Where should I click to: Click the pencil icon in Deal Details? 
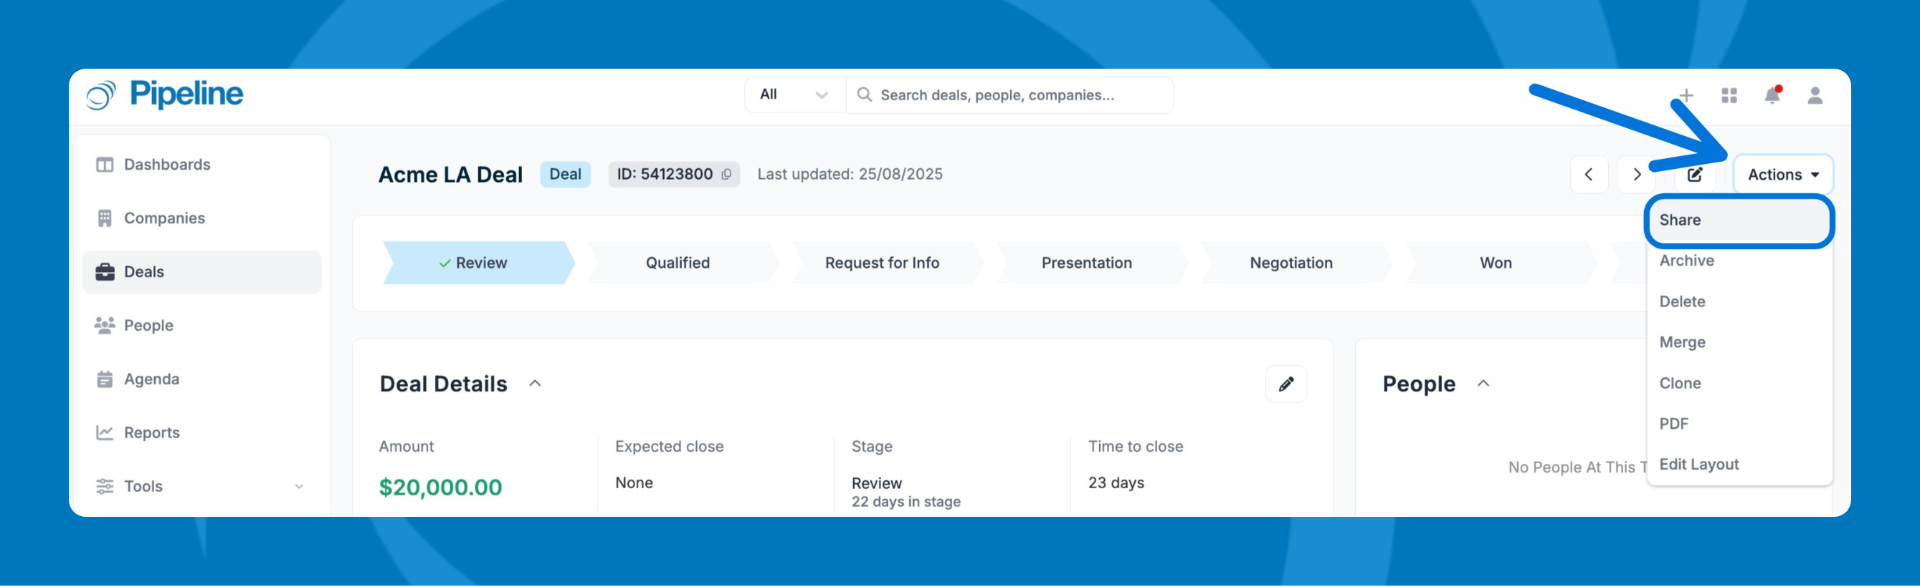tap(1286, 384)
